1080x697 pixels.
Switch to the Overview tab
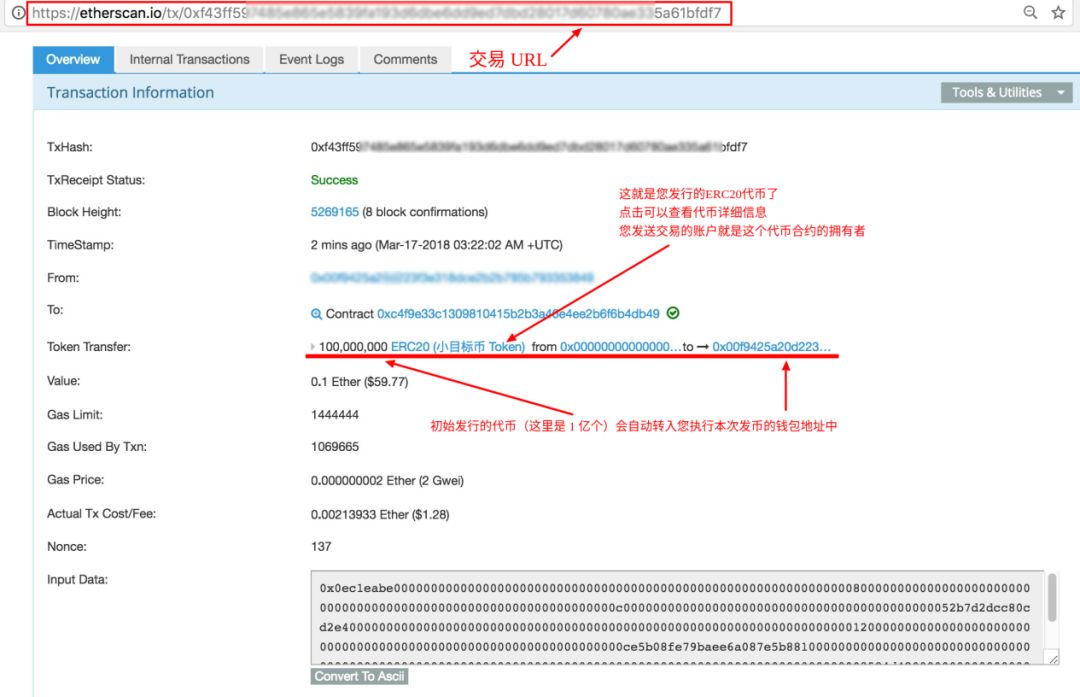(x=73, y=60)
